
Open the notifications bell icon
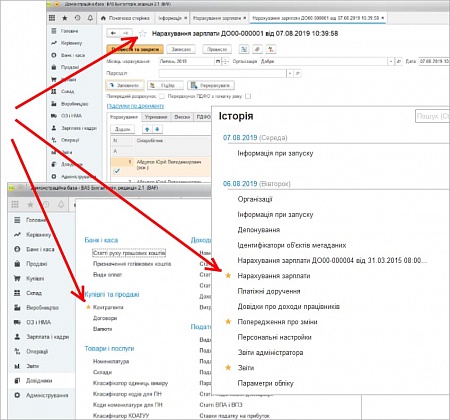90,18
